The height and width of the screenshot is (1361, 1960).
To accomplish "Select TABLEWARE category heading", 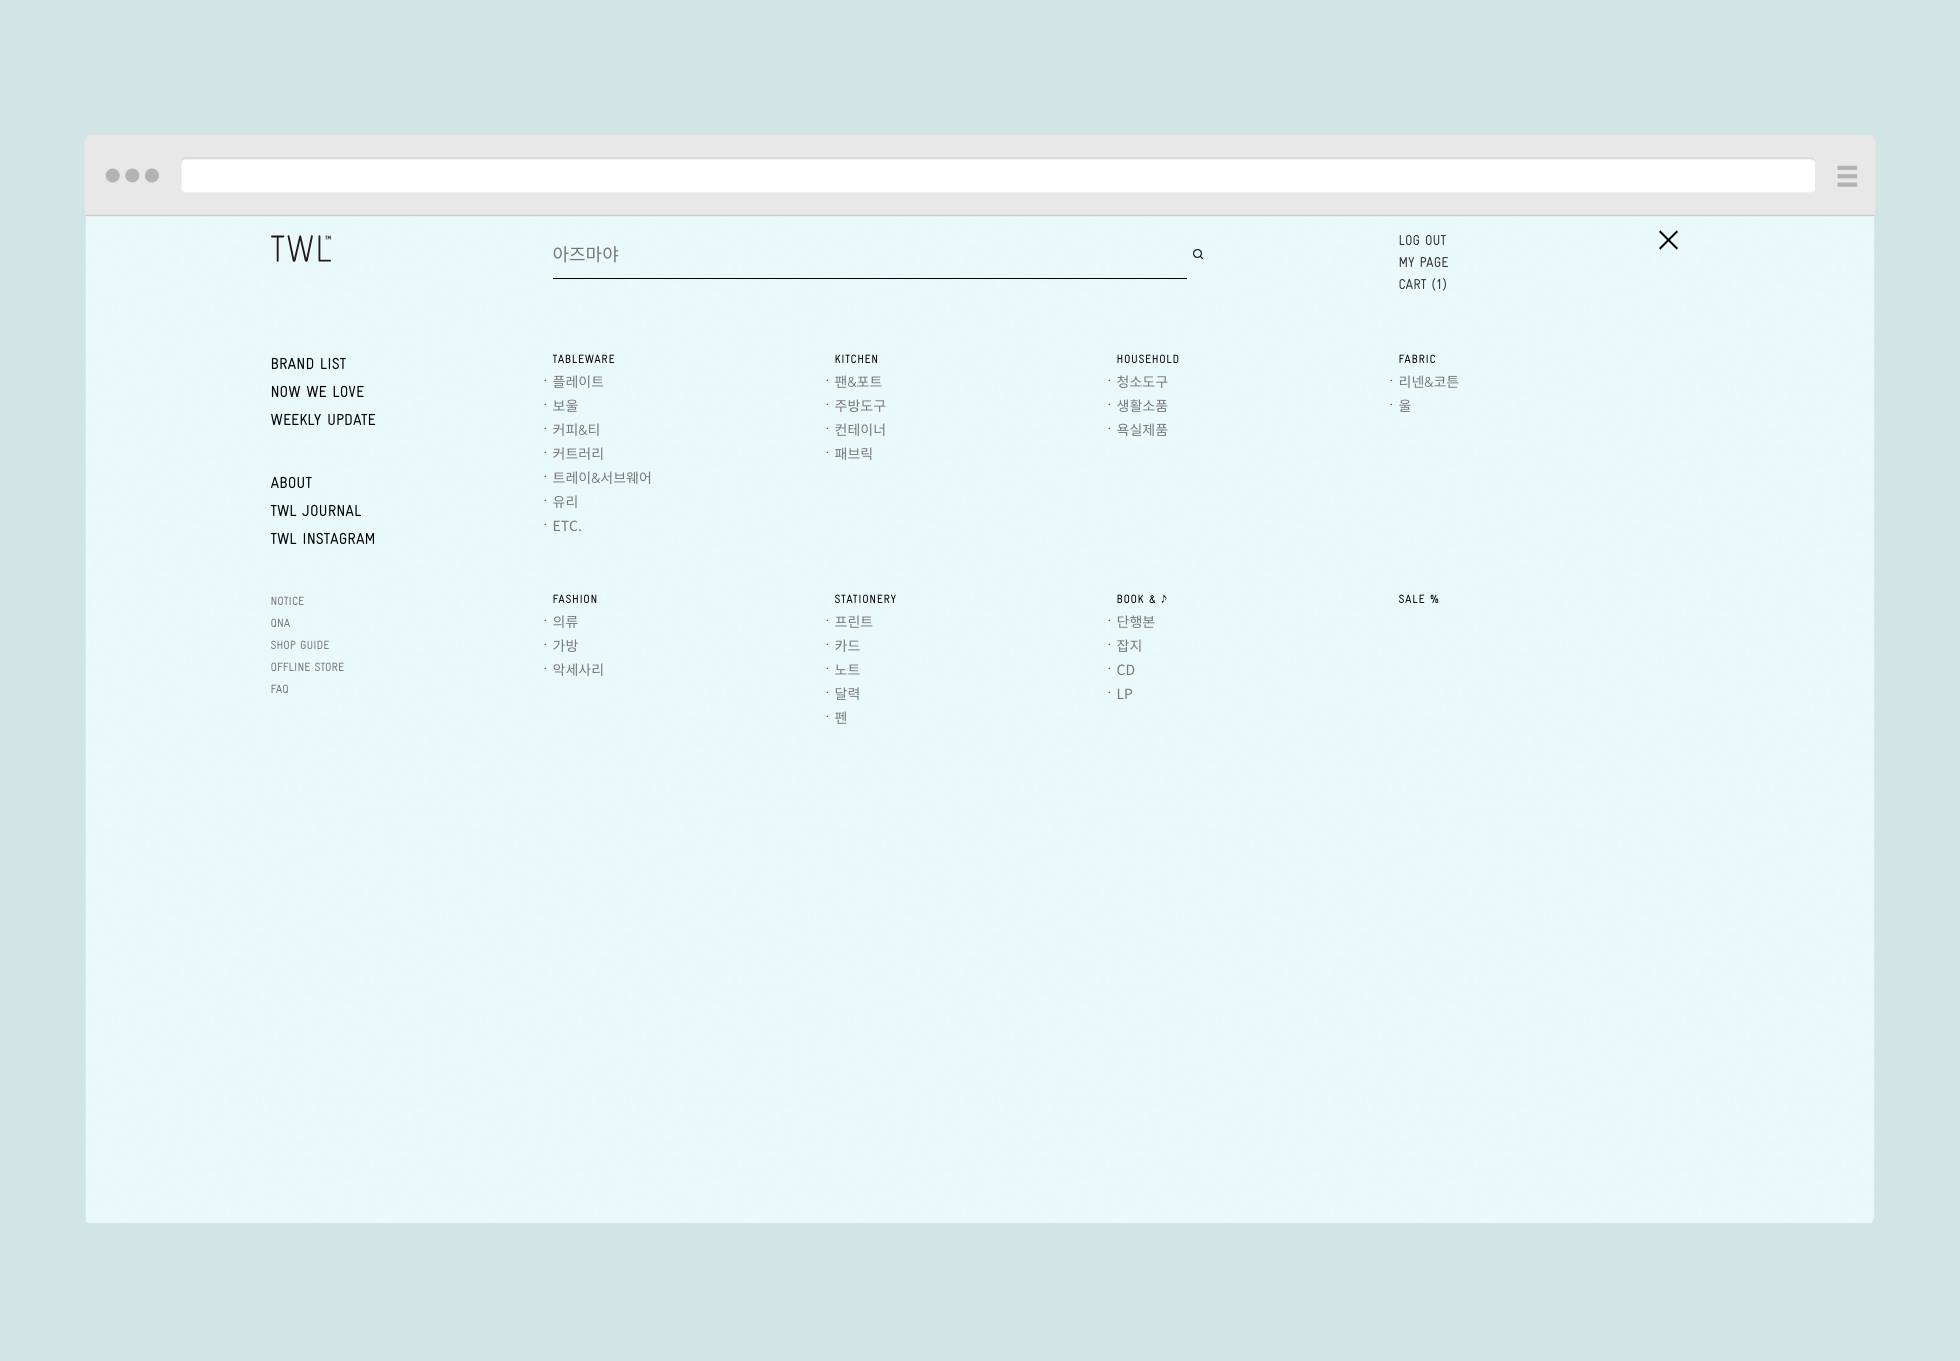I will pyautogui.click(x=583, y=359).
